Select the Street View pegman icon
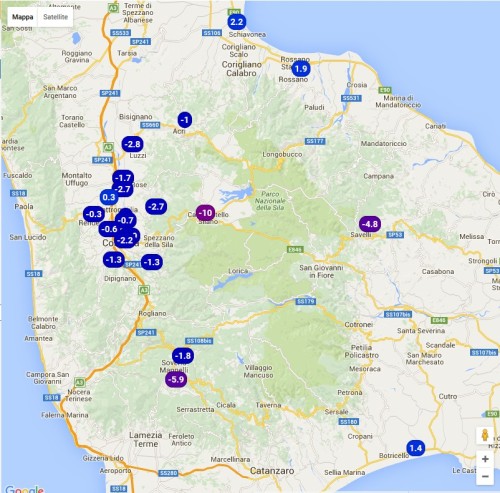Image resolution: width=500 pixels, height=493 pixels. [x=485, y=435]
